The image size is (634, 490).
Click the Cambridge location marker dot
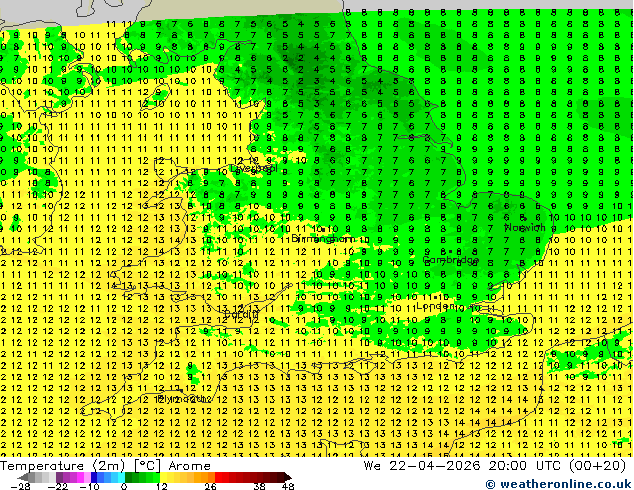point(451,251)
